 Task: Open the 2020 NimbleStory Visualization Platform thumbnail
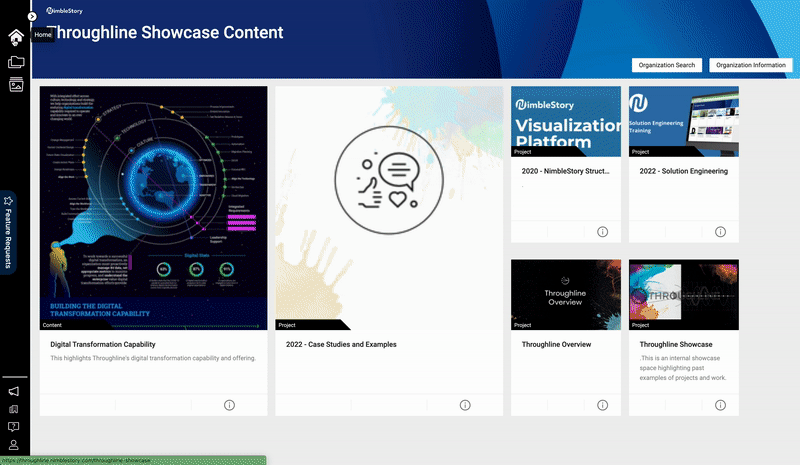coord(565,121)
